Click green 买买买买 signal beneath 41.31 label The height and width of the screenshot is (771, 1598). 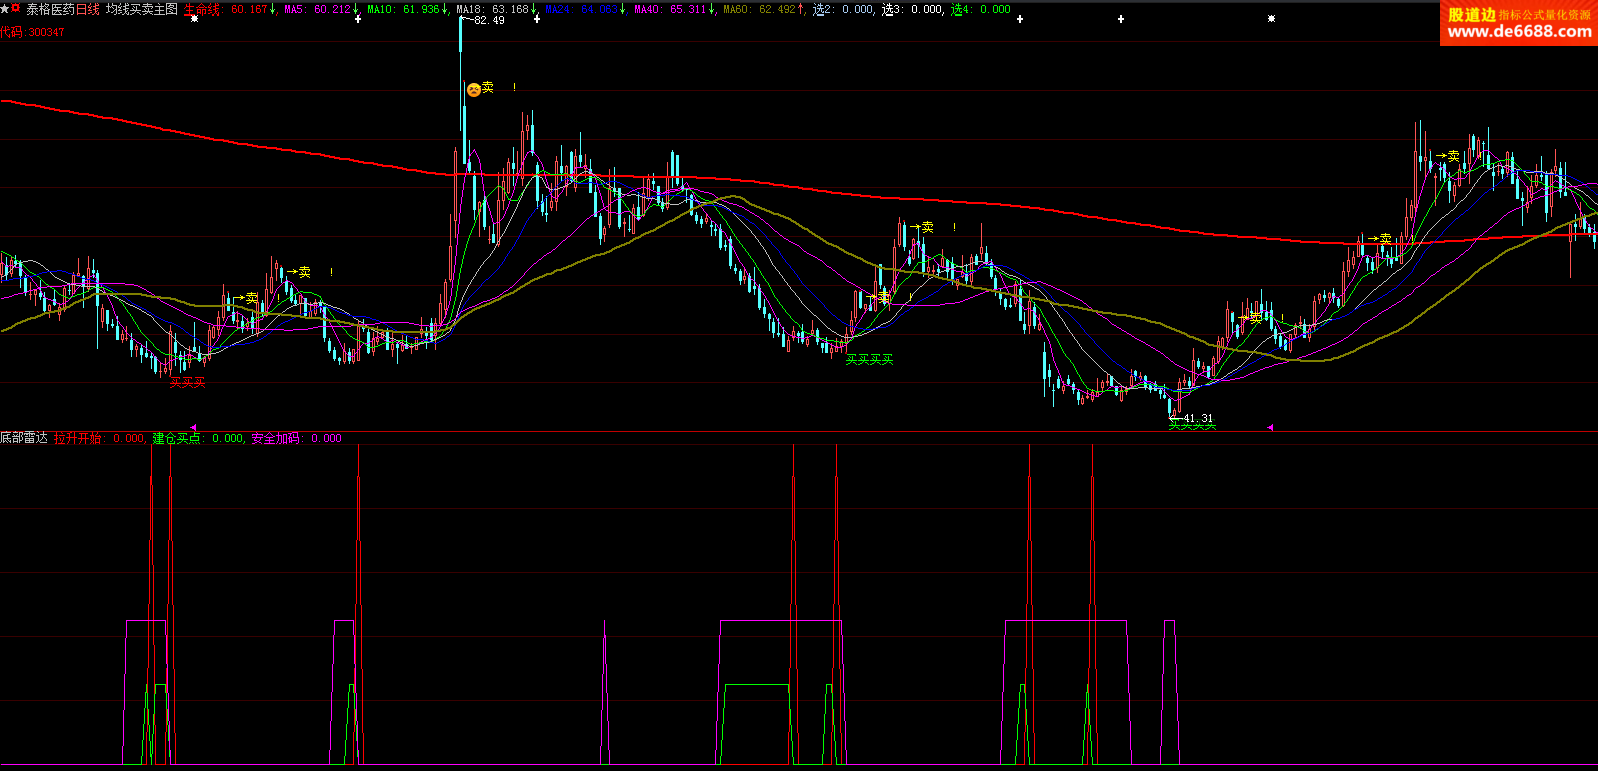point(1192,428)
